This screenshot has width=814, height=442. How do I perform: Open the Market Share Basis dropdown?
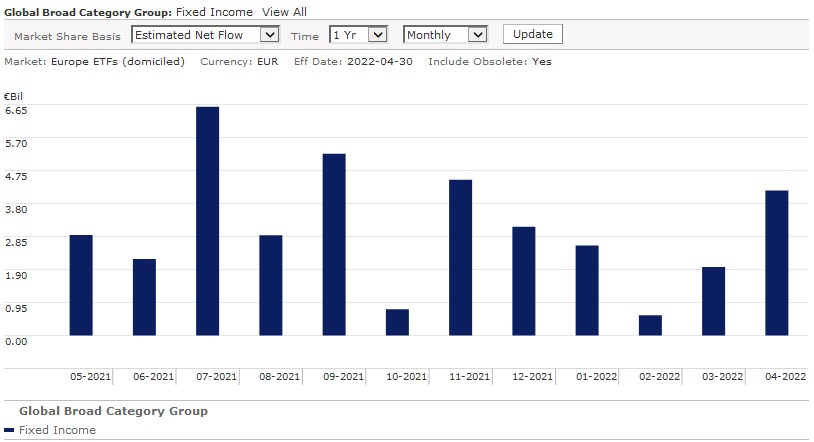[x=205, y=35]
